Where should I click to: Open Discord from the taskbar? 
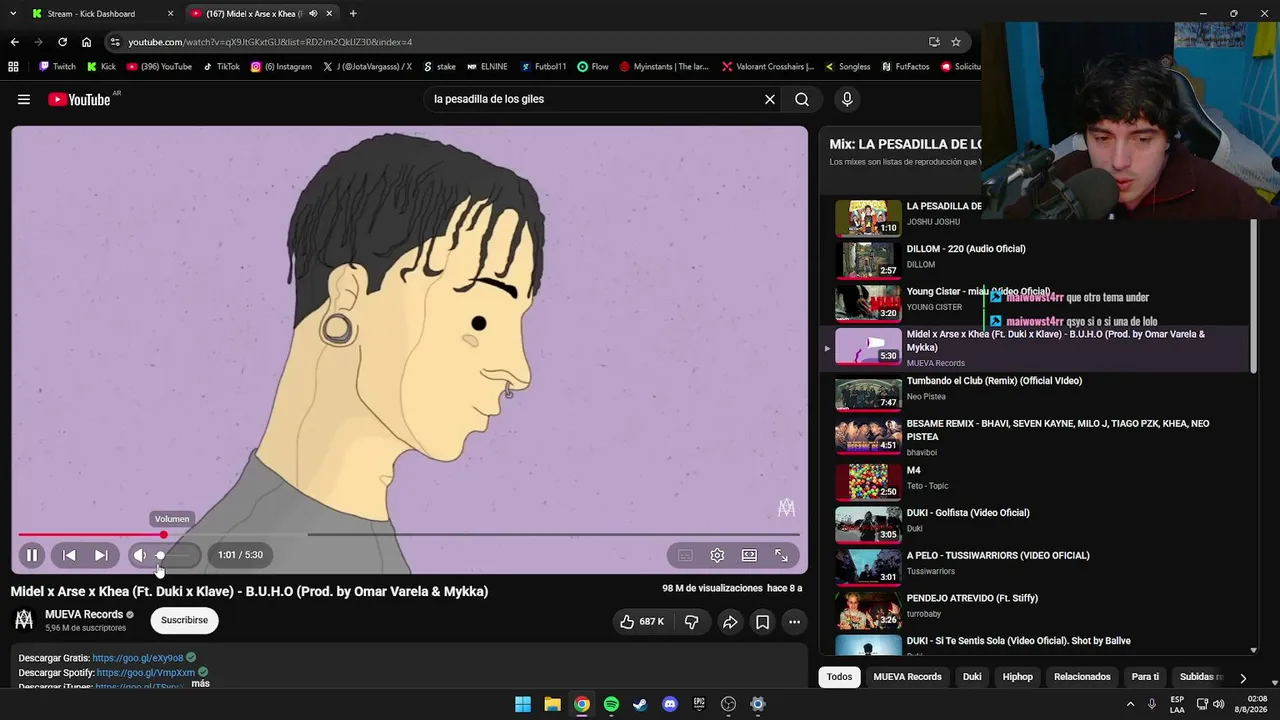pos(670,704)
